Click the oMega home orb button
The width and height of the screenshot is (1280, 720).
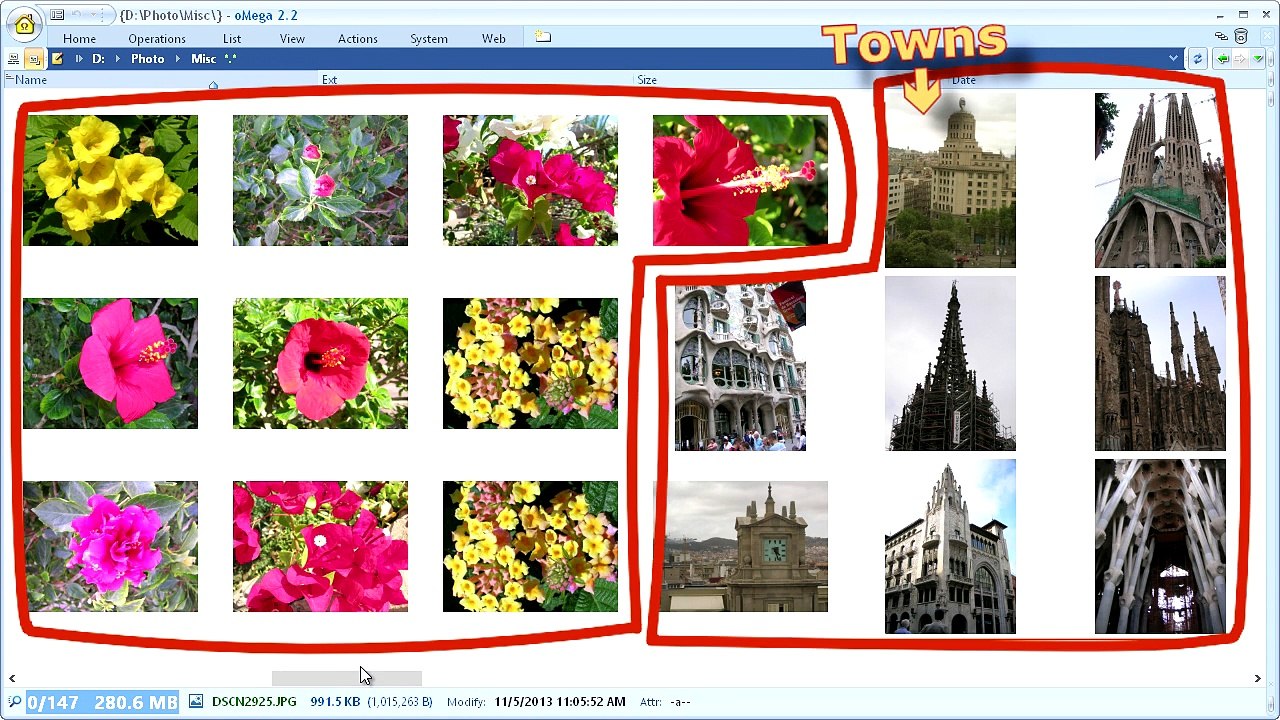point(24,25)
